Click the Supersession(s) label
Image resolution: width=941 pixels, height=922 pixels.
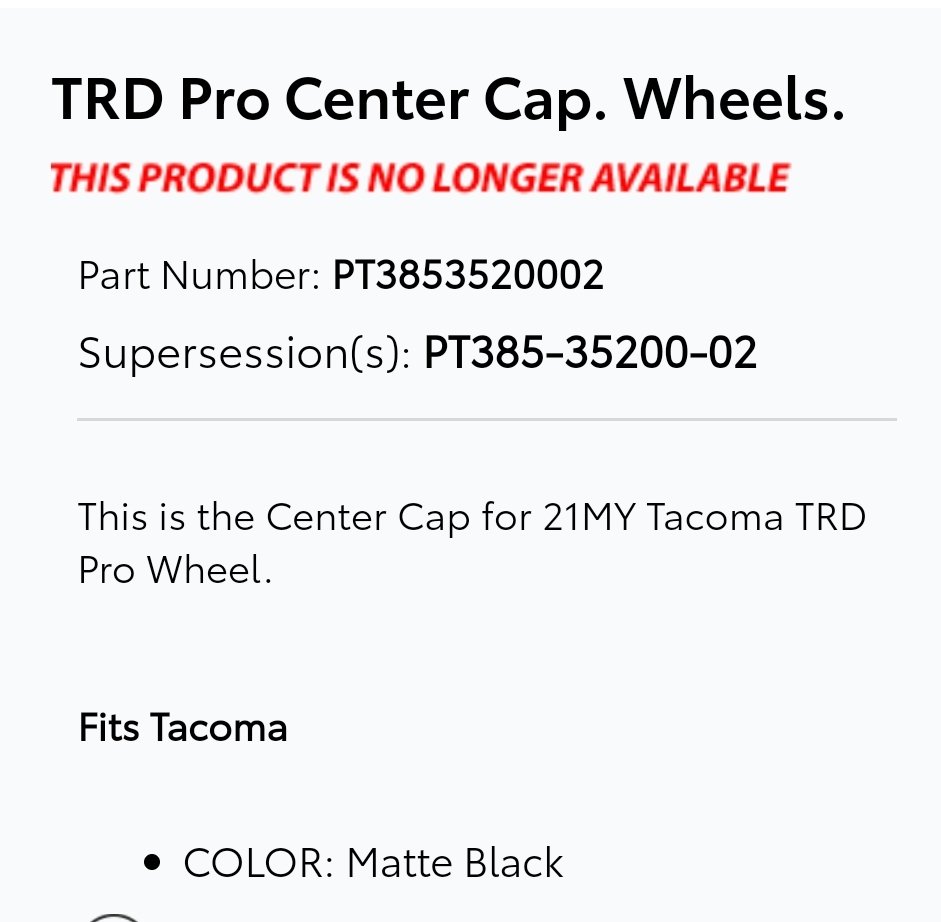244,354
